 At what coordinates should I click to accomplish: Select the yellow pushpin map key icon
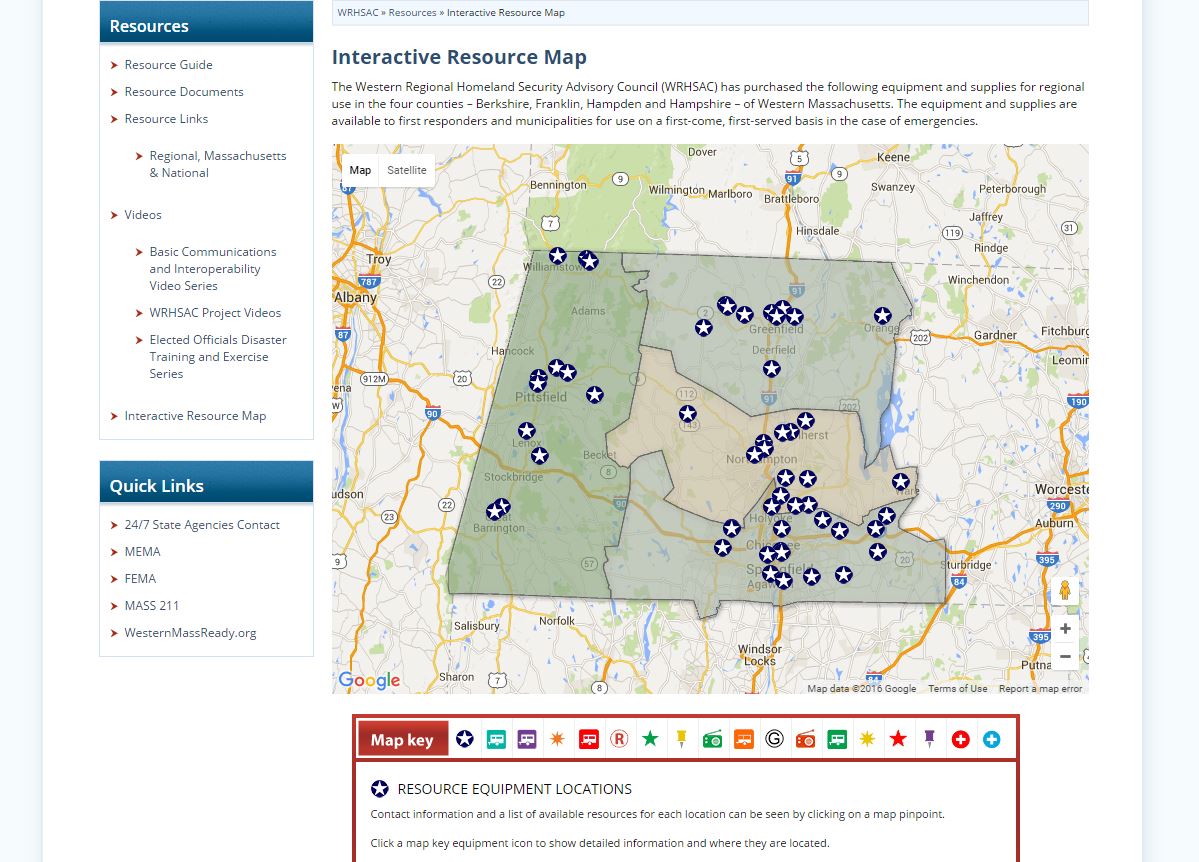click(681, 738)
